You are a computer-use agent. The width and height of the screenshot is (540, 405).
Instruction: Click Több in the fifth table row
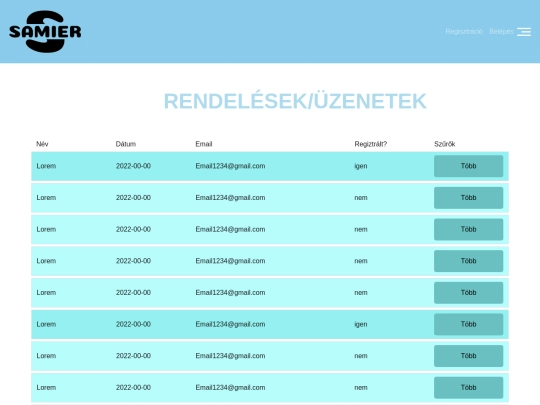(468, 293)
